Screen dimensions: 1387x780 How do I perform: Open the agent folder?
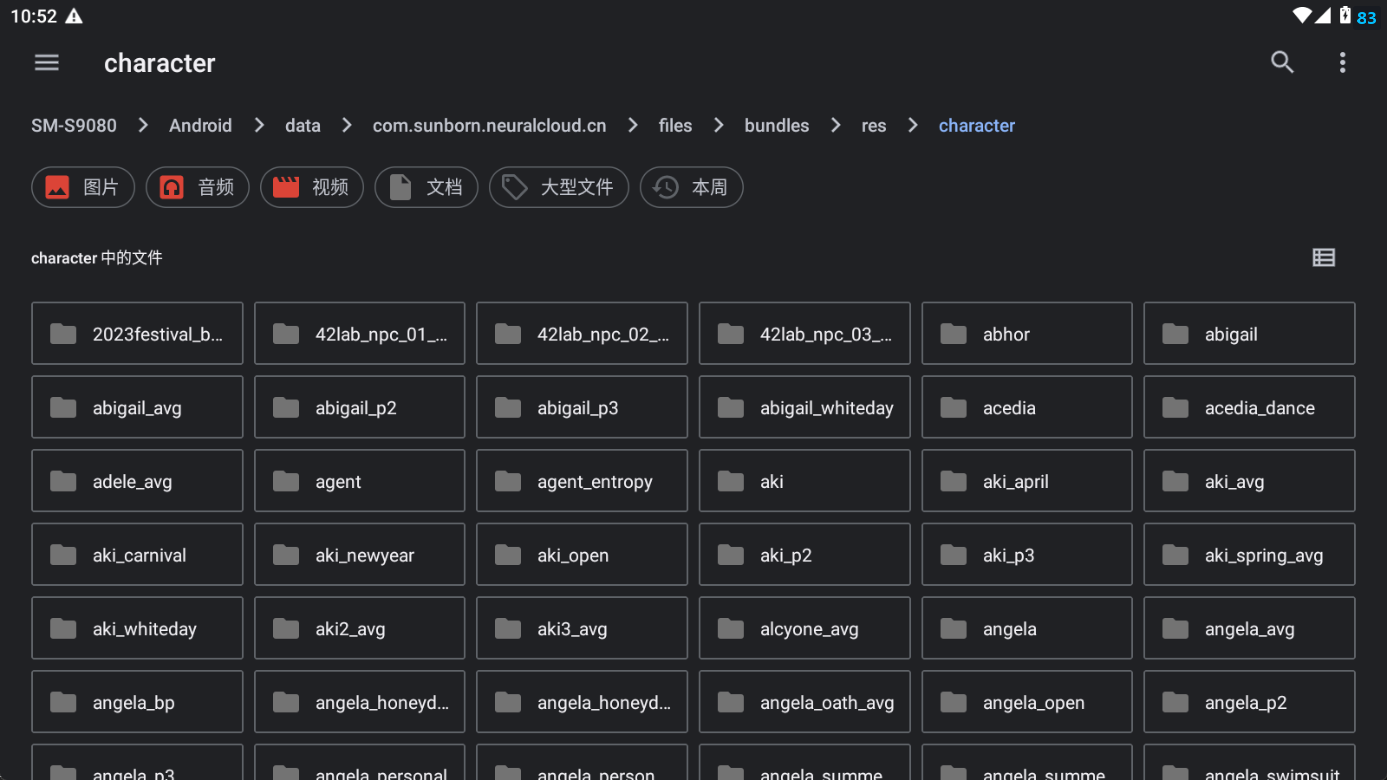click(360, 481)
